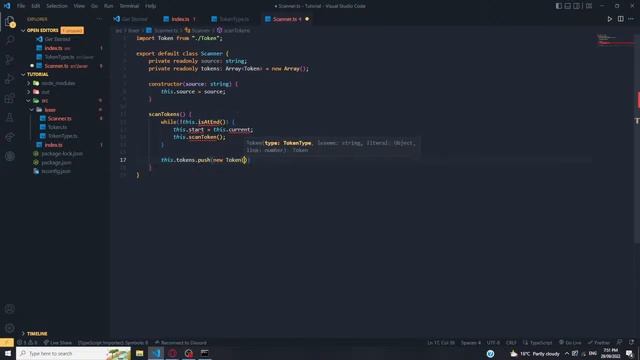Open the Accounts menu in activity bar
The height and width of the screenshot is (360, 640).
(x=9, y=309)
